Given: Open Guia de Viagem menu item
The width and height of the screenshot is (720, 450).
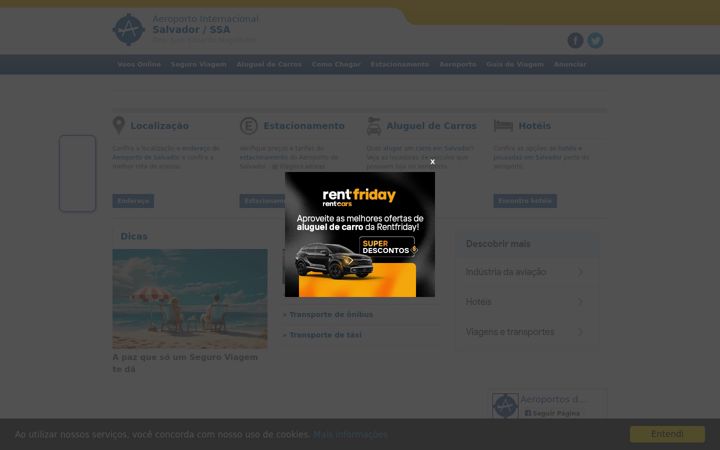Looking at the screenshot, I should click(515, 64).
